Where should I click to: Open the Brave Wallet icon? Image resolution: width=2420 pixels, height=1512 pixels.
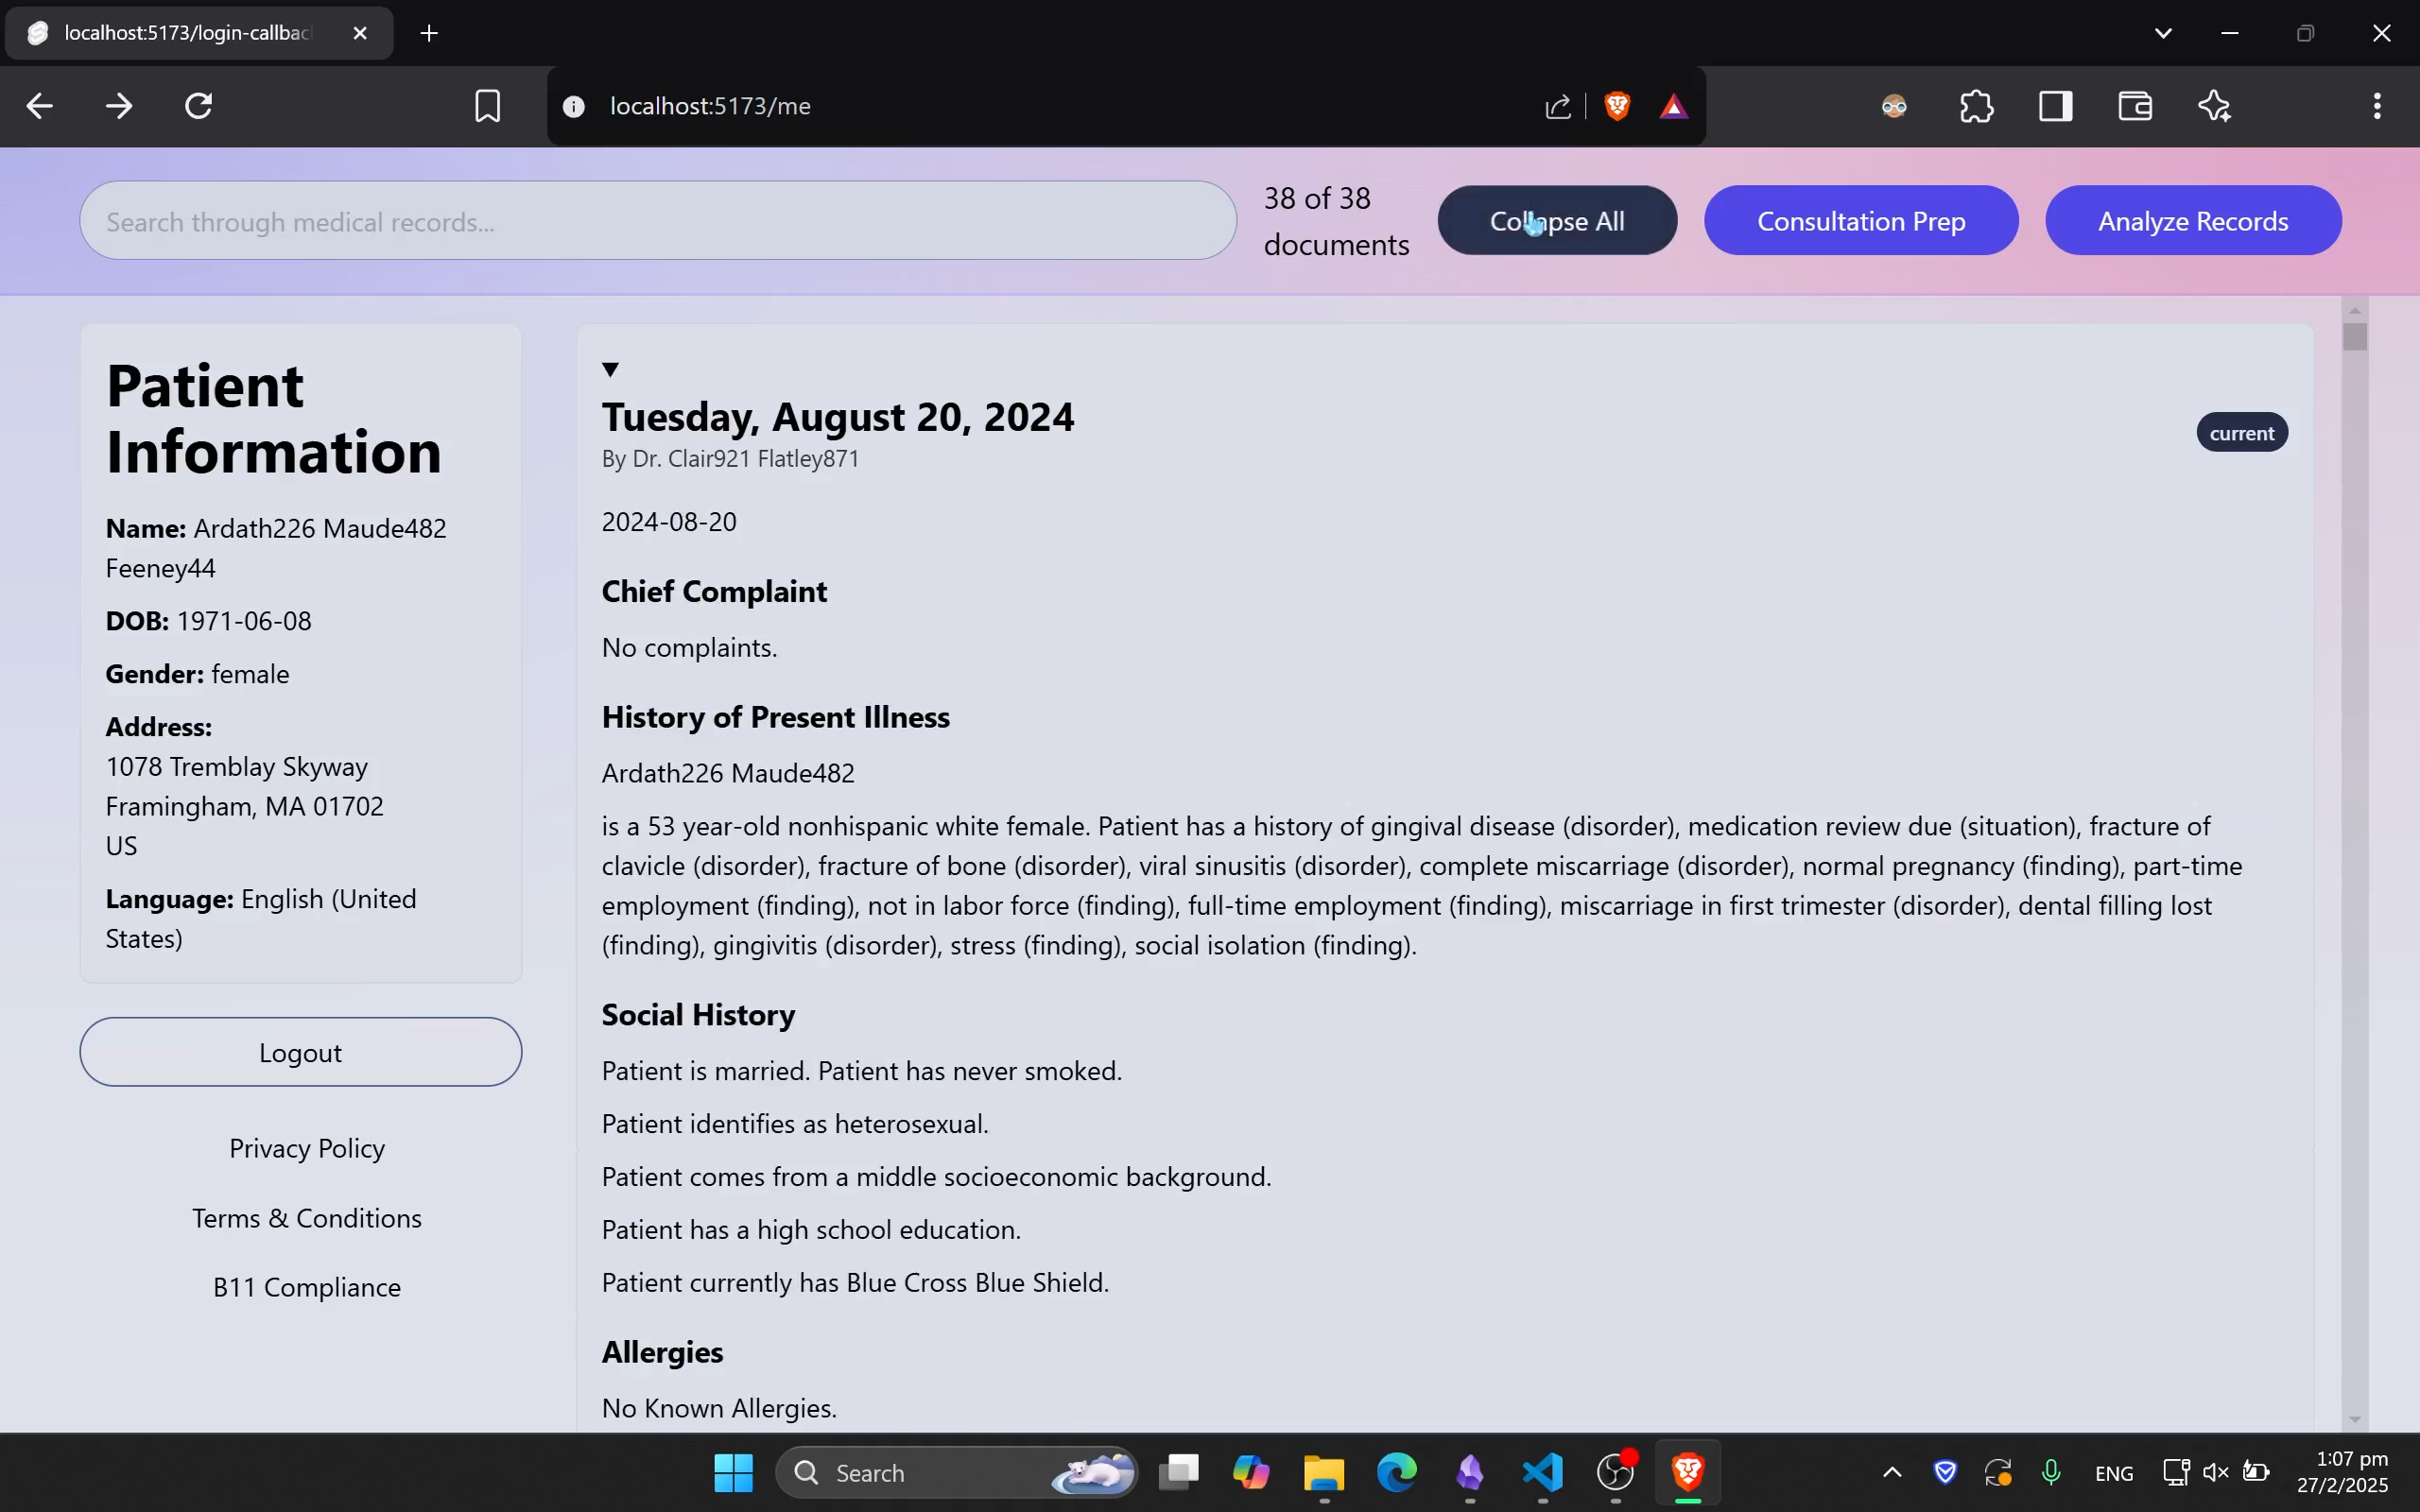point(2135,106)
